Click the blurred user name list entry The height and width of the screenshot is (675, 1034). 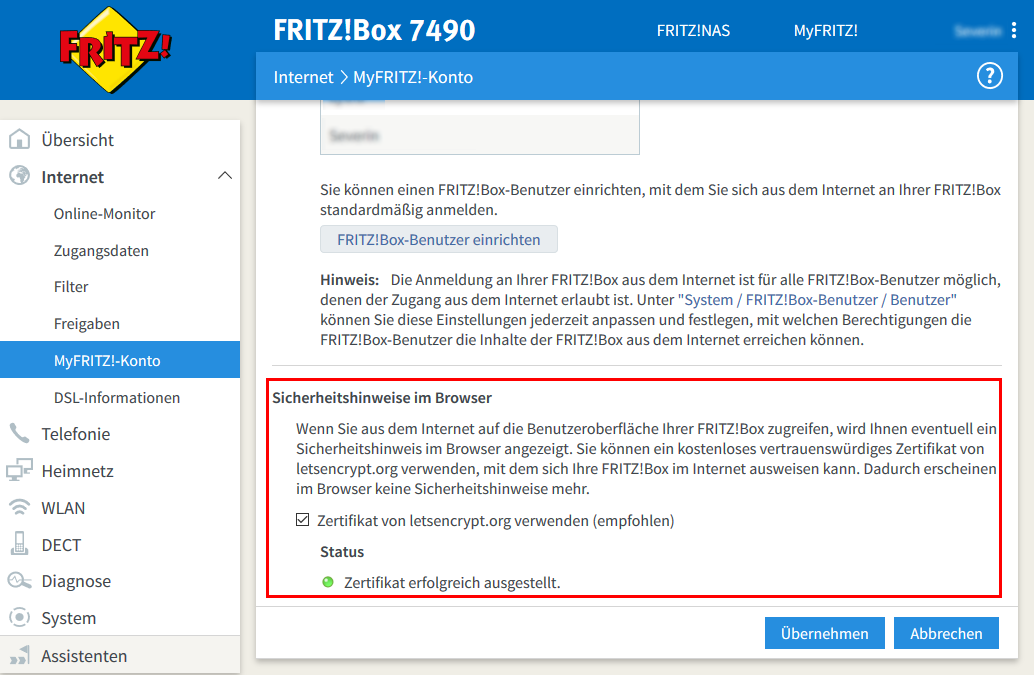479,135
